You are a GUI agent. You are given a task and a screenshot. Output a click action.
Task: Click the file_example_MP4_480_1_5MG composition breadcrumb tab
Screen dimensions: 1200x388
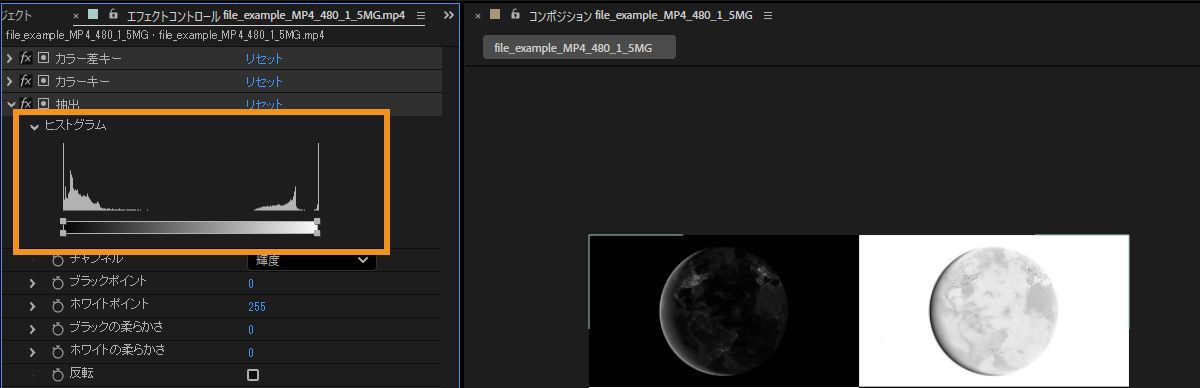(579, 48)
